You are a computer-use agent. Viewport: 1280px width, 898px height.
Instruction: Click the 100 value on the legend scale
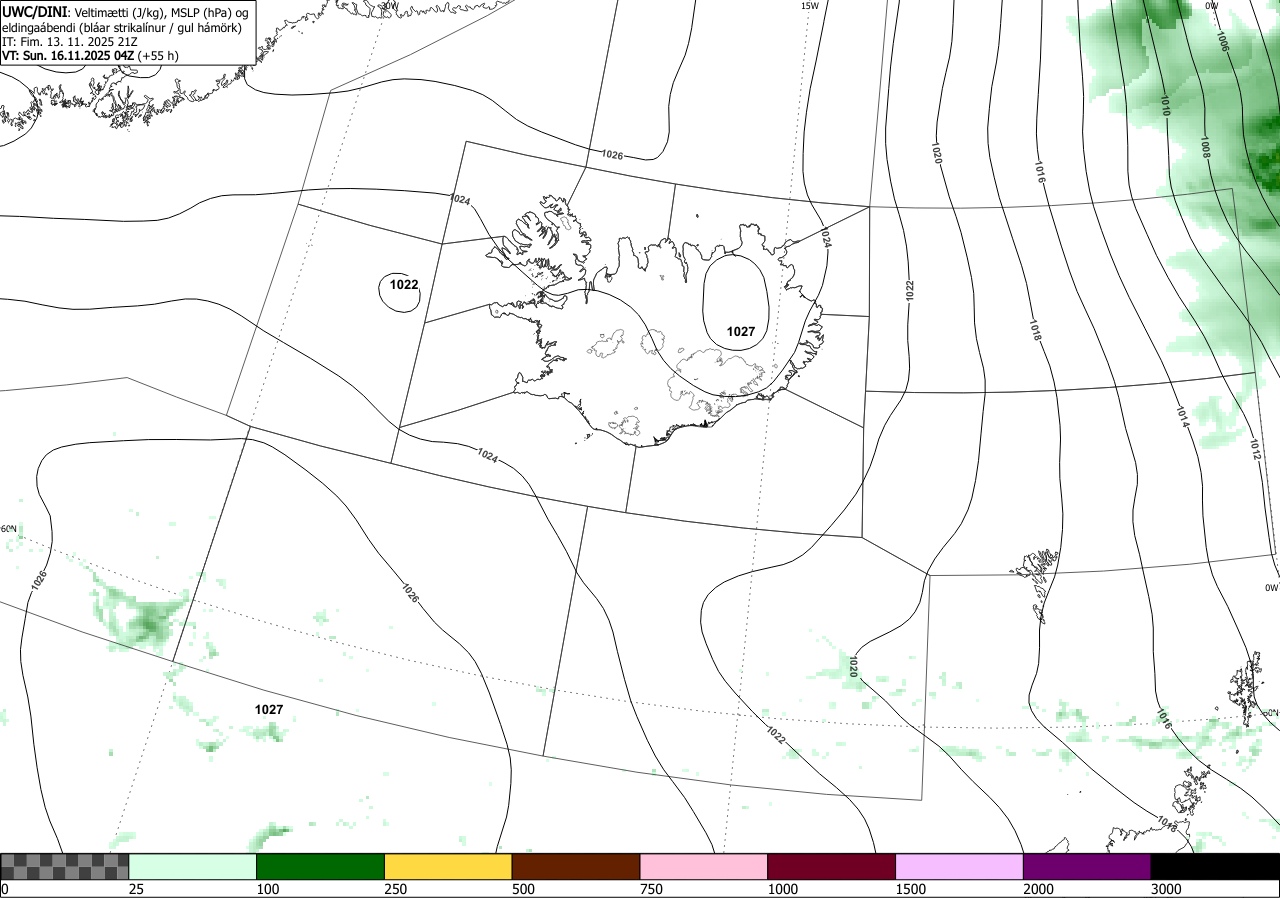(x=269, y=889)
